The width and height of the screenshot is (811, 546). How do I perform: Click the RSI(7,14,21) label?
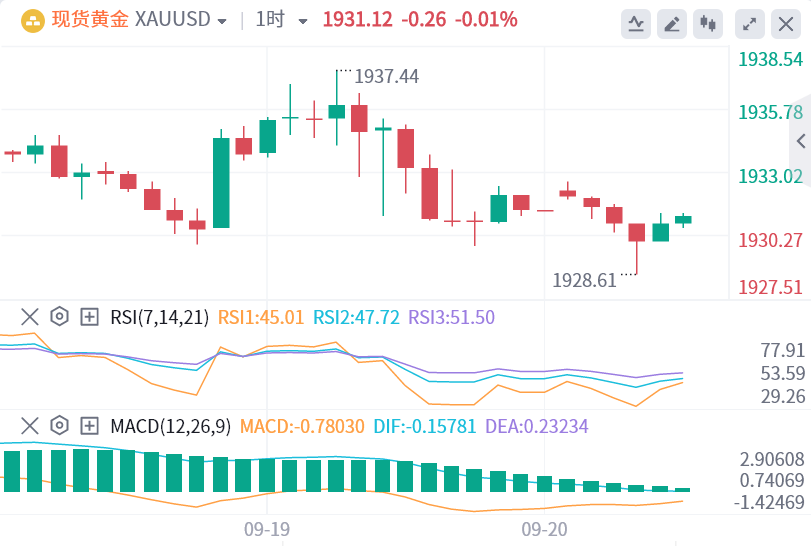coord(160,317)
